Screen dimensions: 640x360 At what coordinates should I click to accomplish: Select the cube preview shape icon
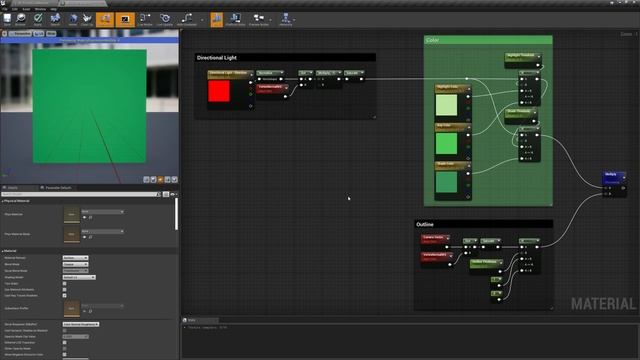[167, 180]
